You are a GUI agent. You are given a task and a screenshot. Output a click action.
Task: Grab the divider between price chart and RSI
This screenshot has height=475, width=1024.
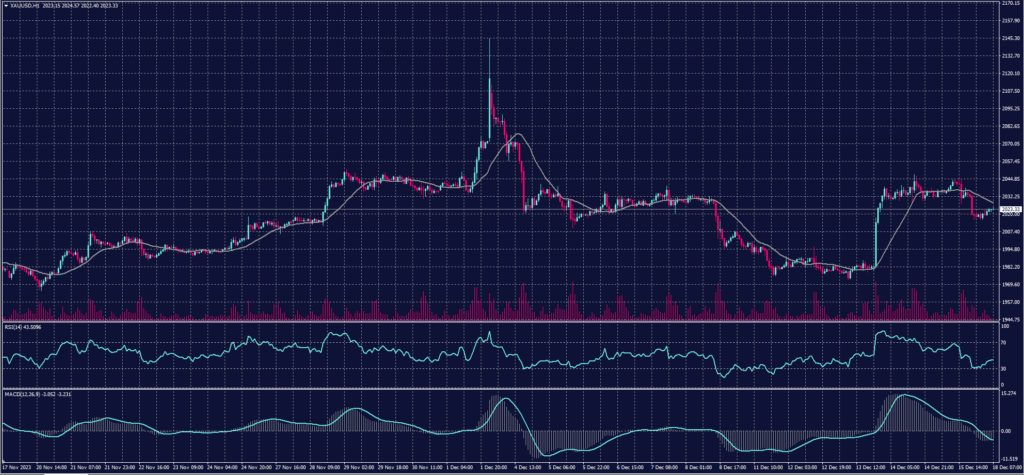tap(500, 322)
